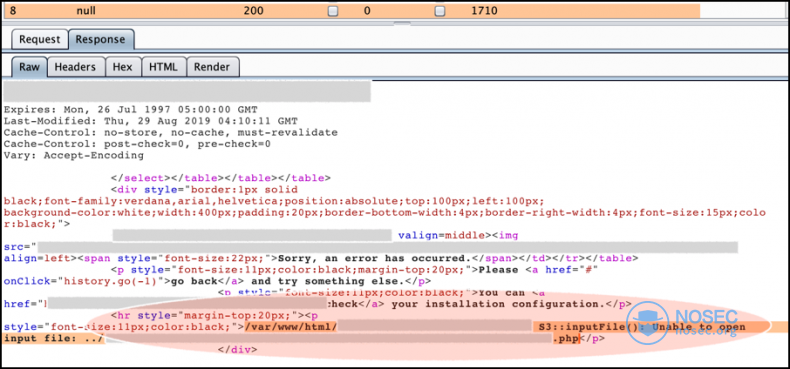Click the highlighted '.php' extension text
Screen dimensions: 790x369
pyautogui.click(x=567, y=338)
